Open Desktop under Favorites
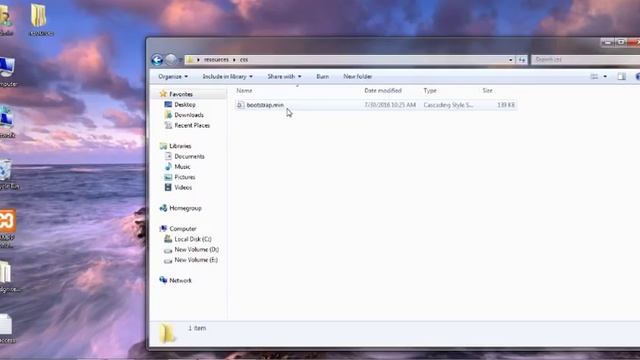The width and height of the screenshot is (640, 360). pos(185,104)
